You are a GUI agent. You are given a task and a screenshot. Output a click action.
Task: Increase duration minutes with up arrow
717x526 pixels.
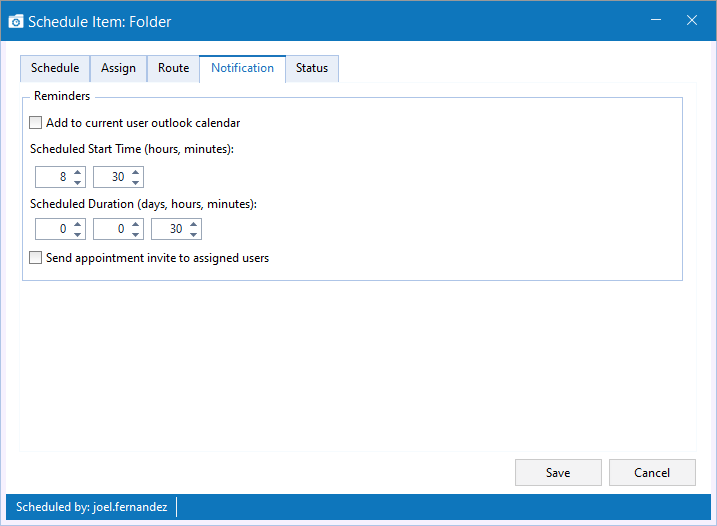(194, 224)
